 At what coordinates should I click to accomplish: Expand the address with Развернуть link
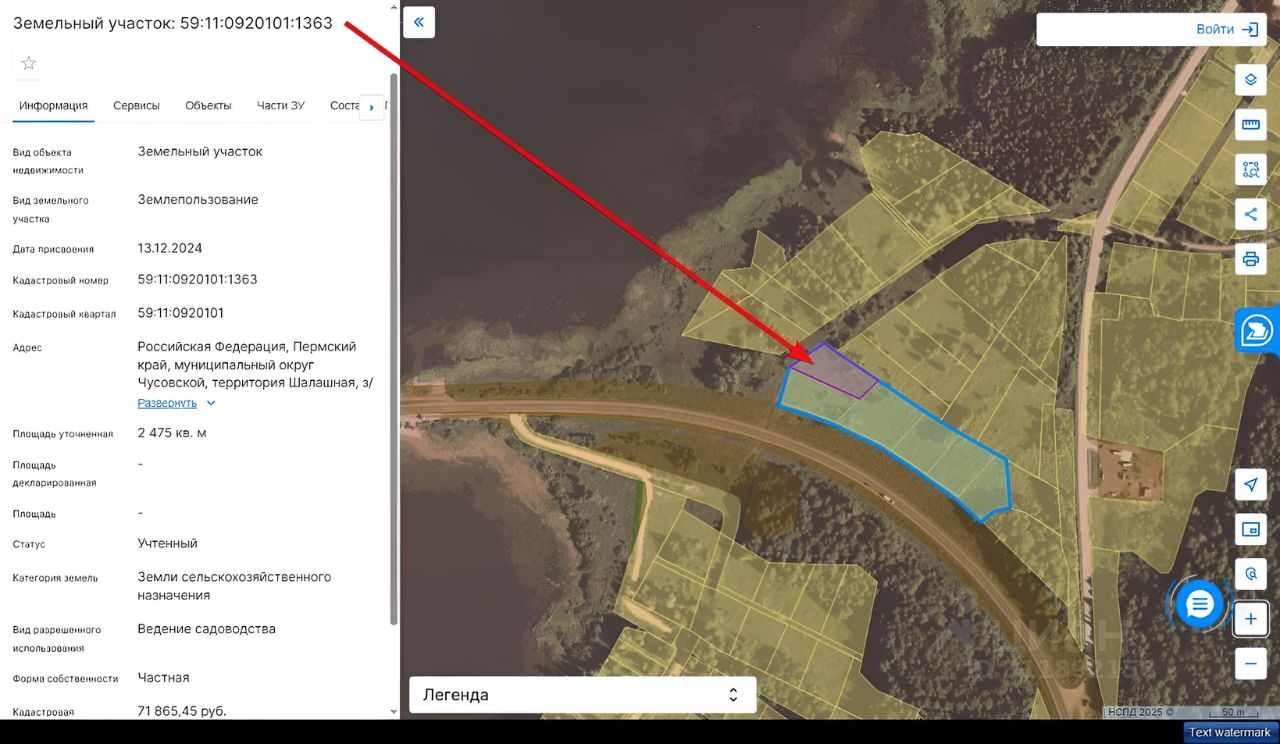[x=176, y=403]
